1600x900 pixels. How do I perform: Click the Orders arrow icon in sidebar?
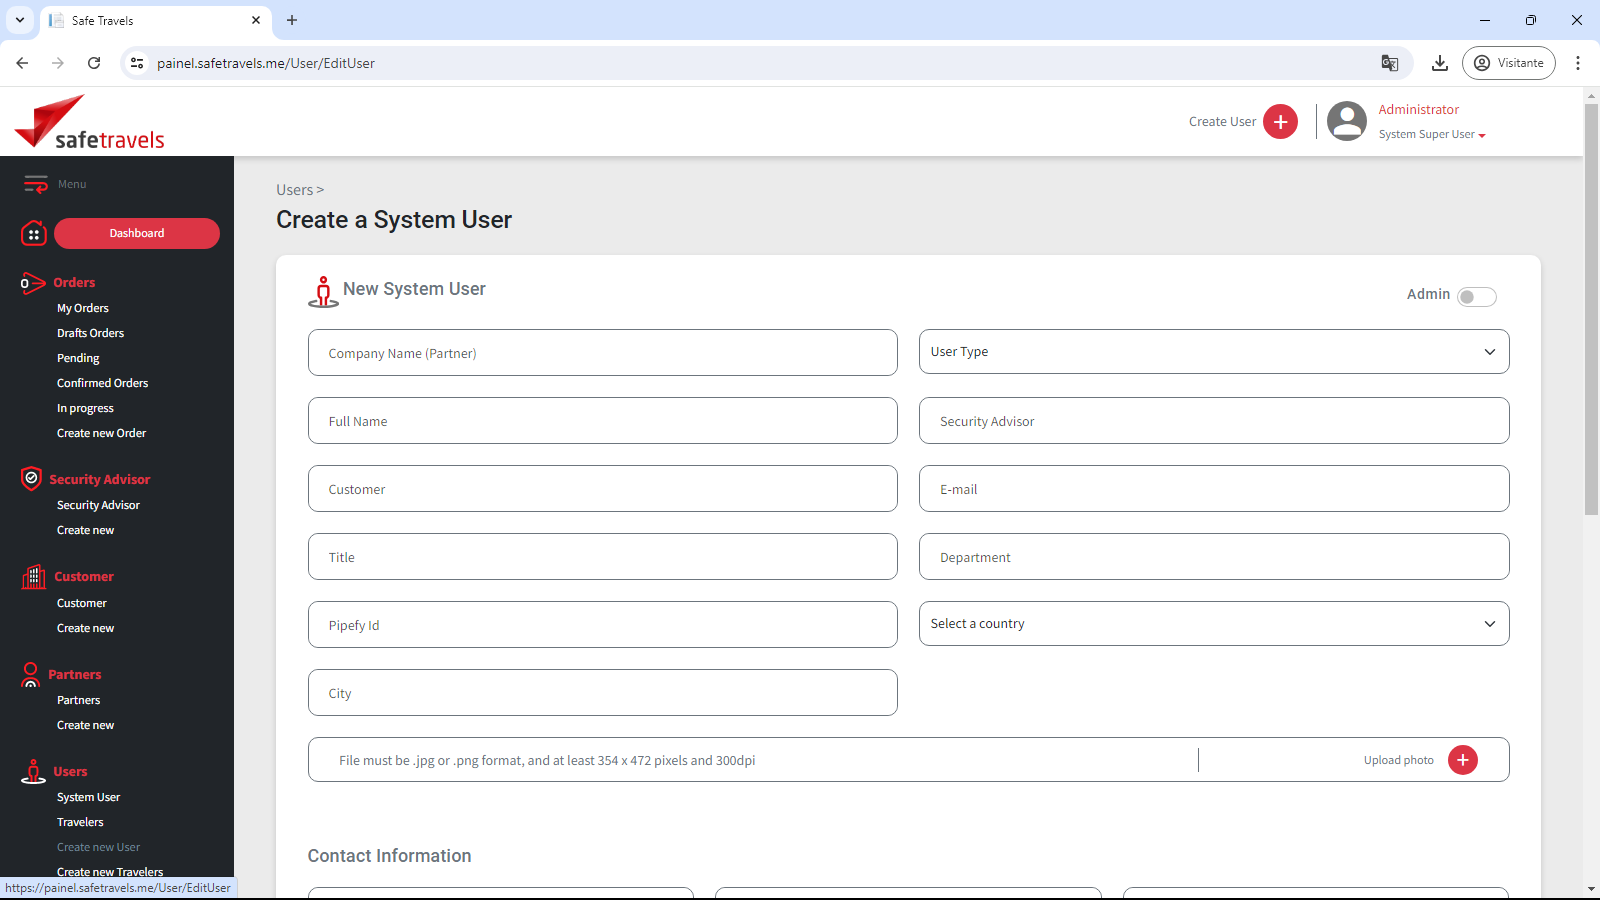[33, 283]
